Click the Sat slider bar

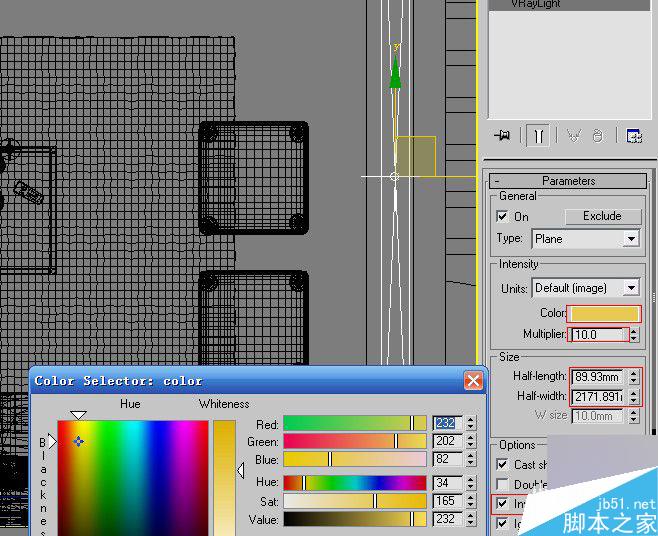(x=355, y=501)
